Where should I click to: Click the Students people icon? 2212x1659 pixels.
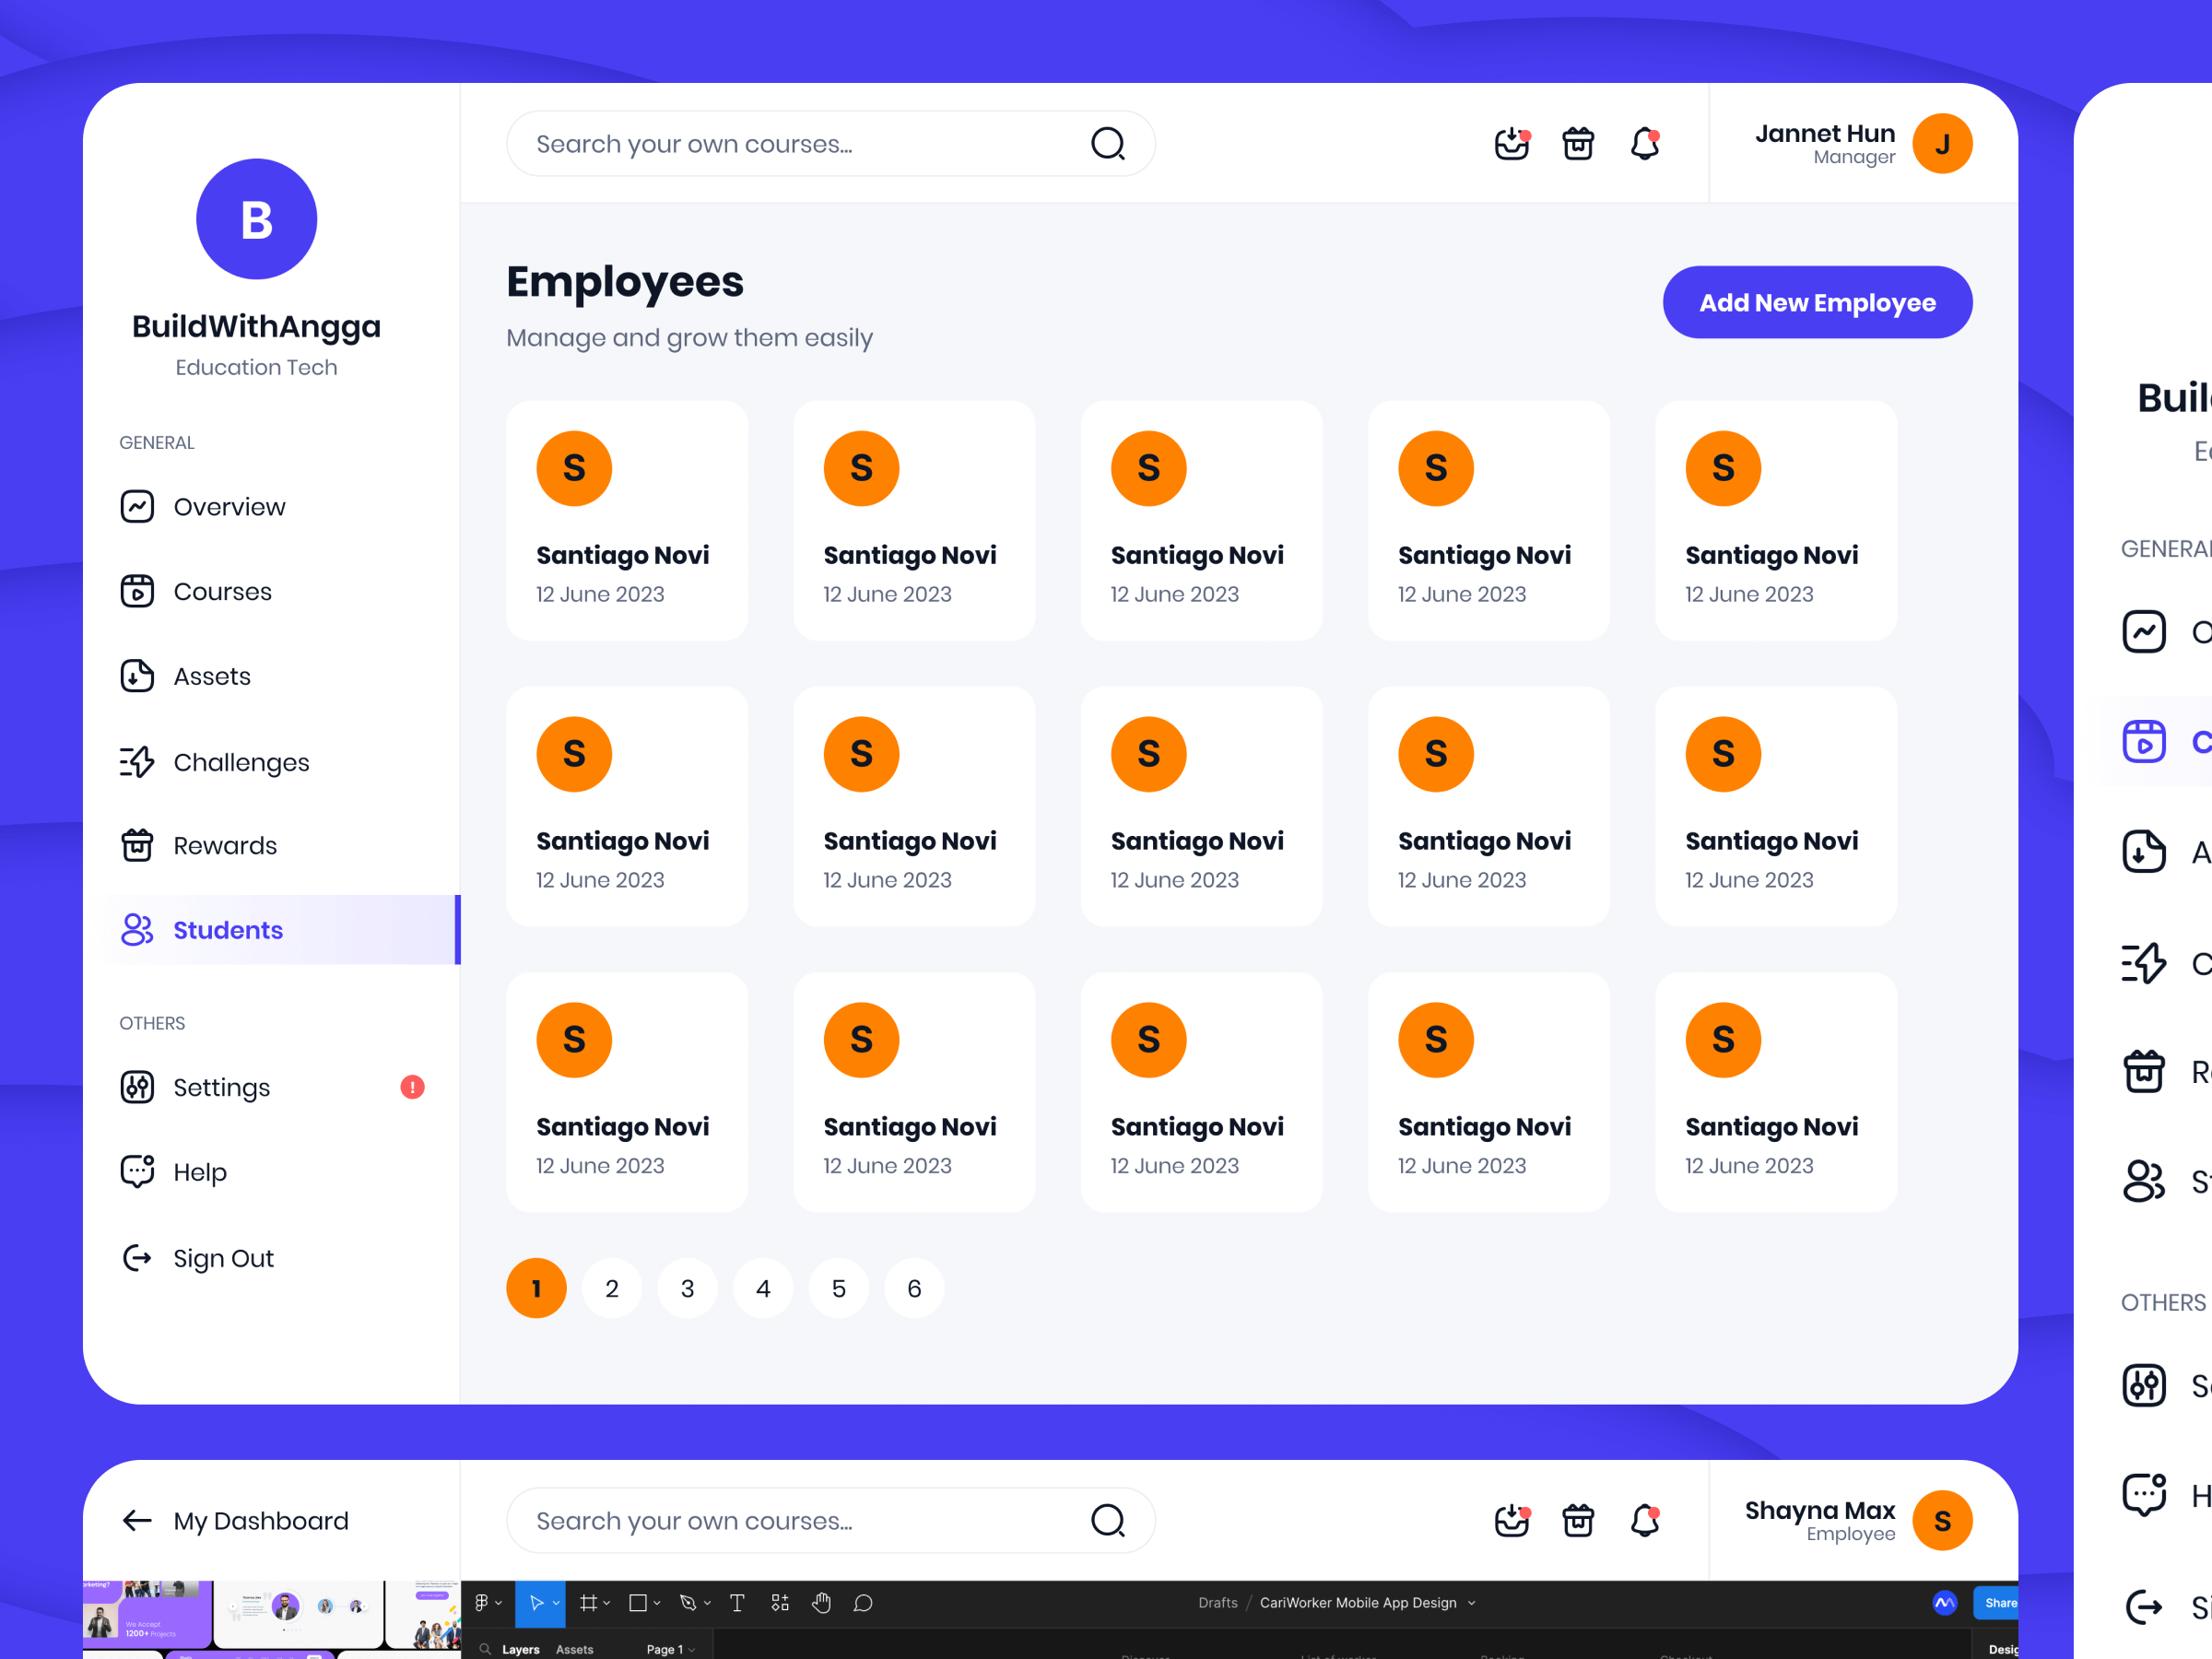tap(137, 930)
